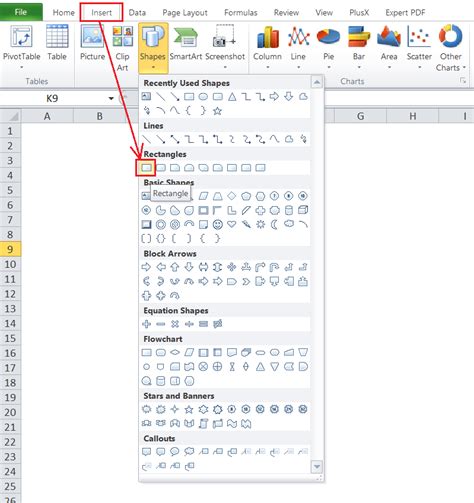
Task: Pick the Isosceles Triangle in Recently Used Shapes
Action: (232, 97)
